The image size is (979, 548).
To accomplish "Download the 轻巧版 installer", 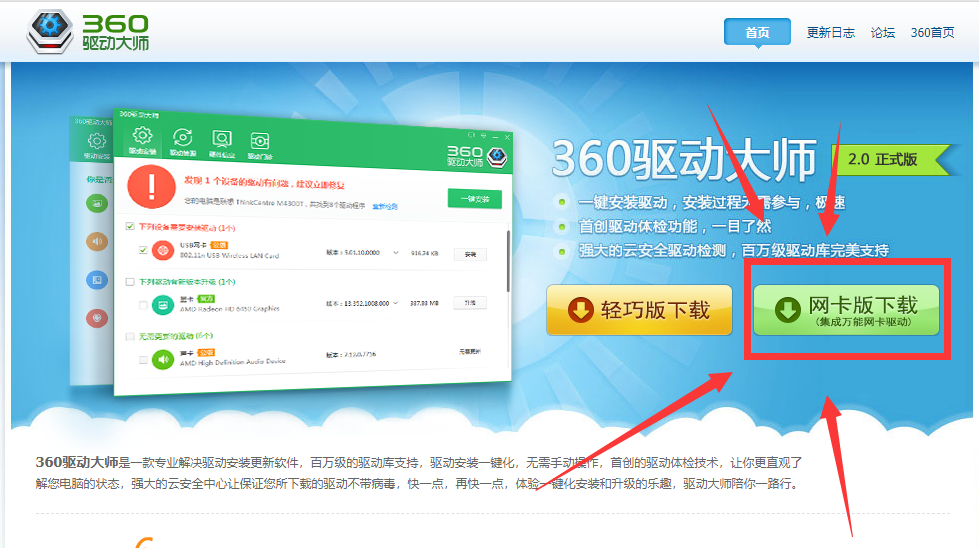I will pos(639,310).
